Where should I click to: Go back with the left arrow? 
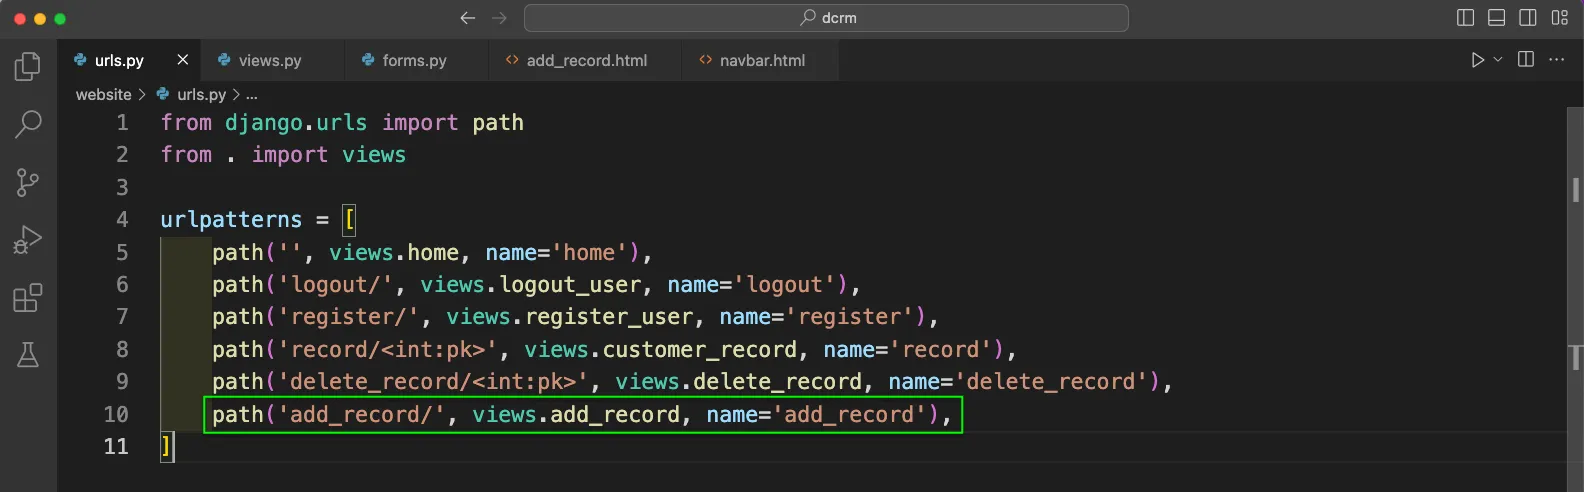tap(467, 18)
